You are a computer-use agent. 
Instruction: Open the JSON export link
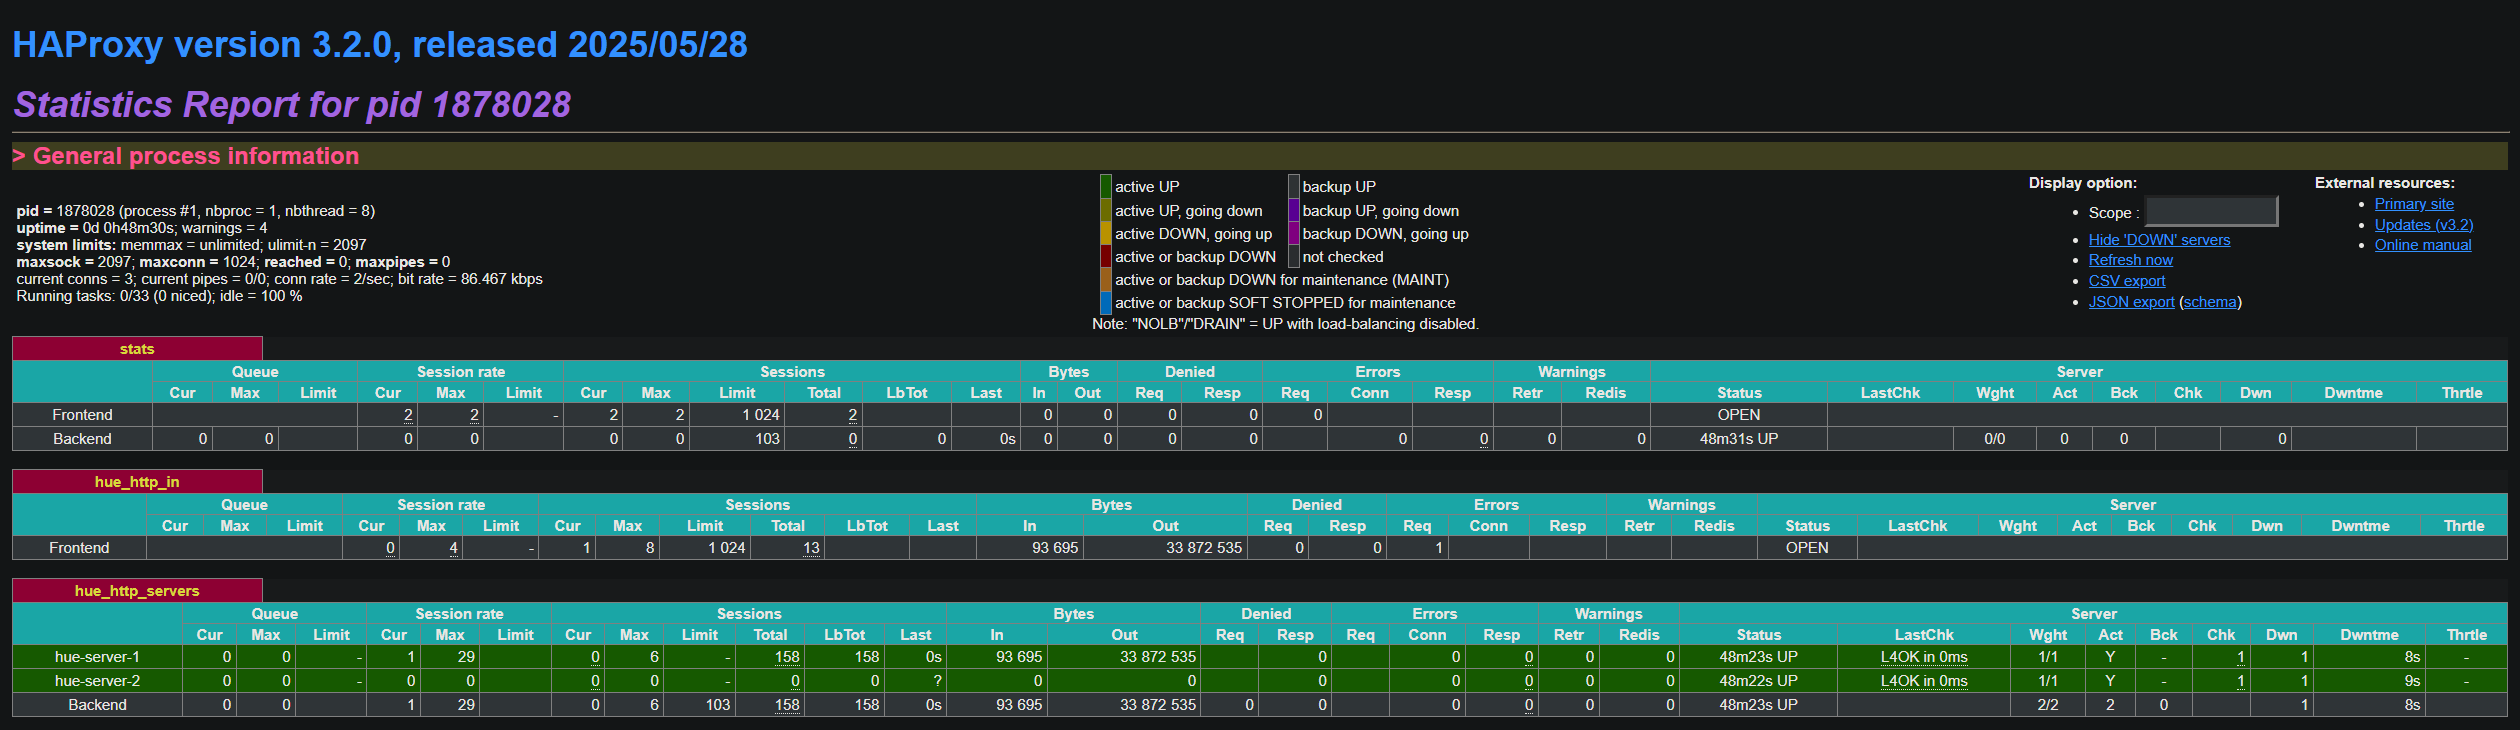point(2131,302)
